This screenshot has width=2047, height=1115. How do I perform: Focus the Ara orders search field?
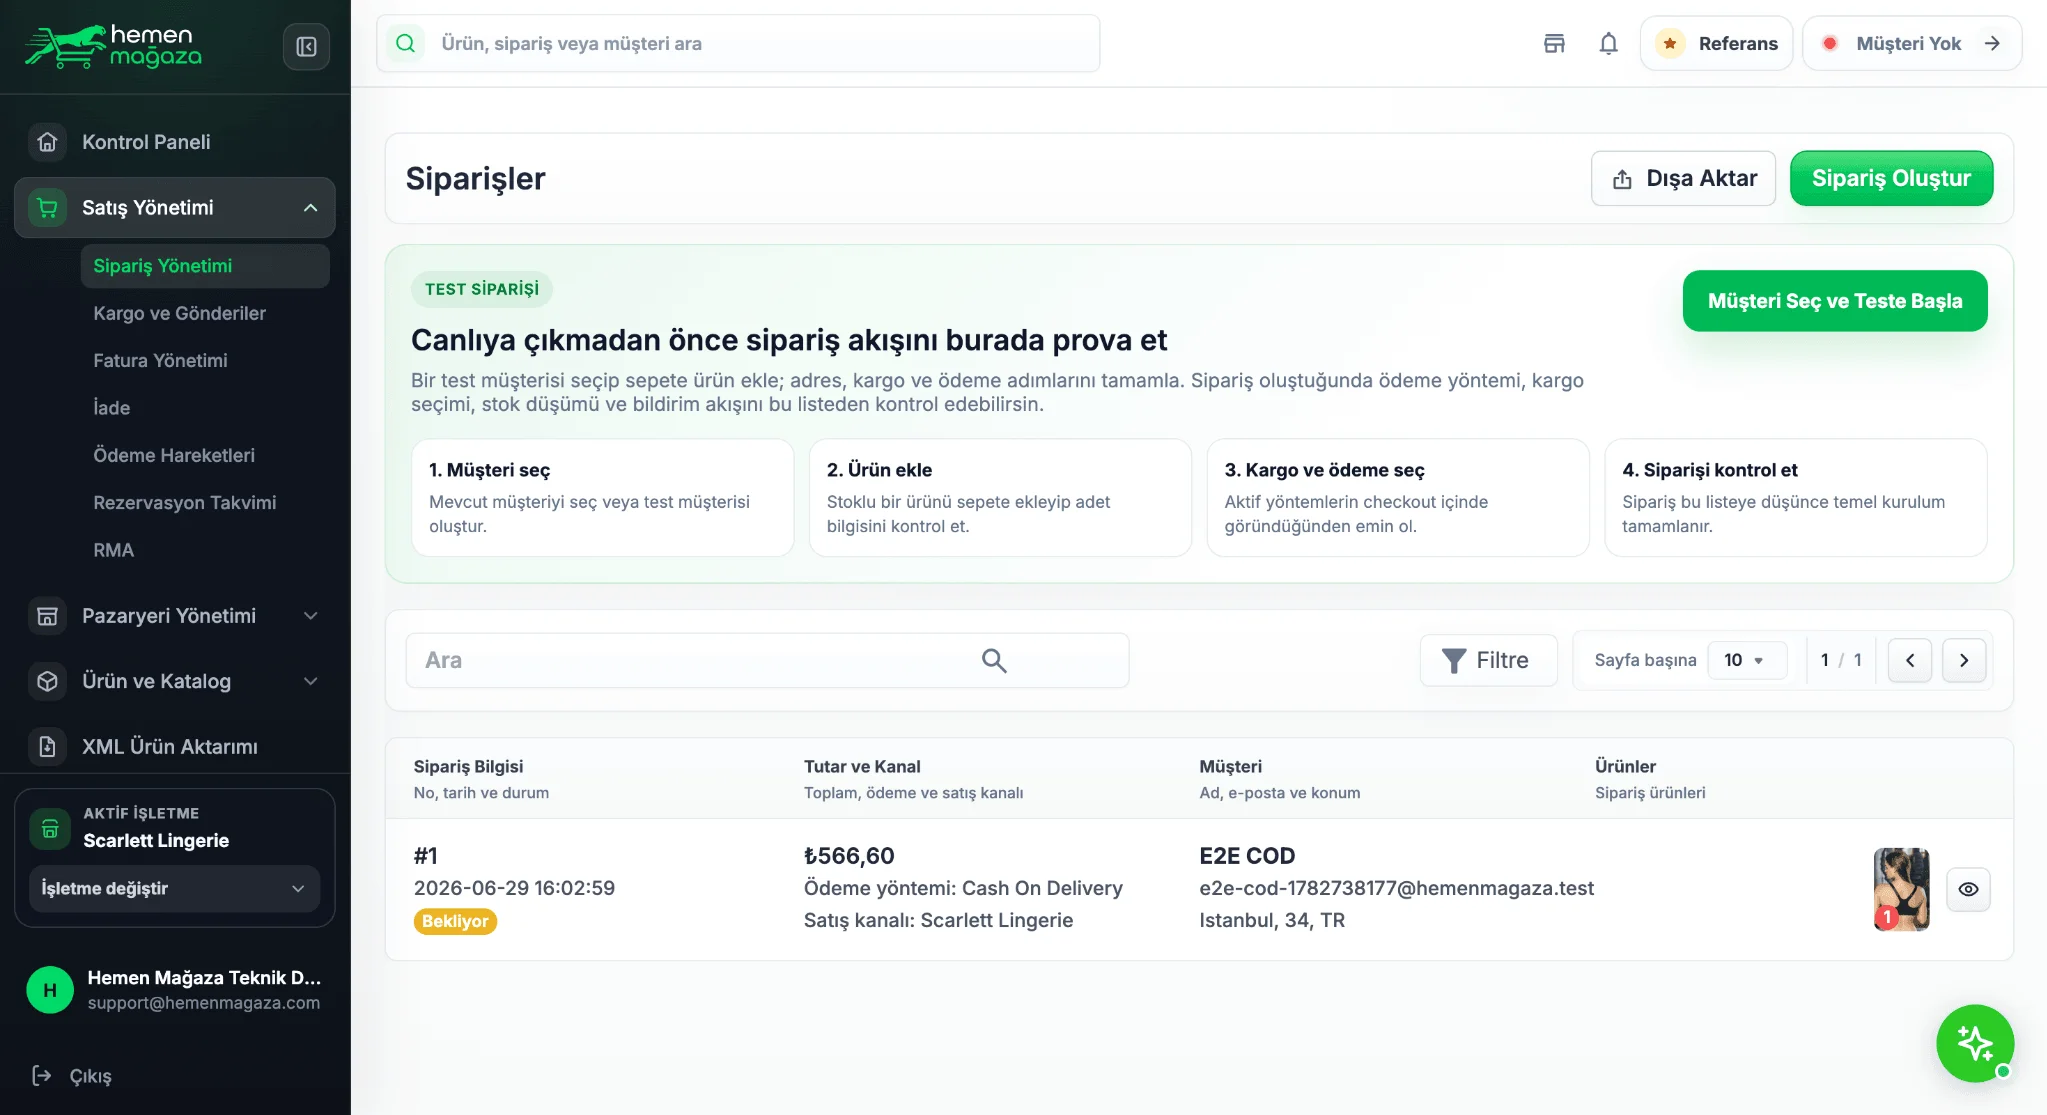767,660
